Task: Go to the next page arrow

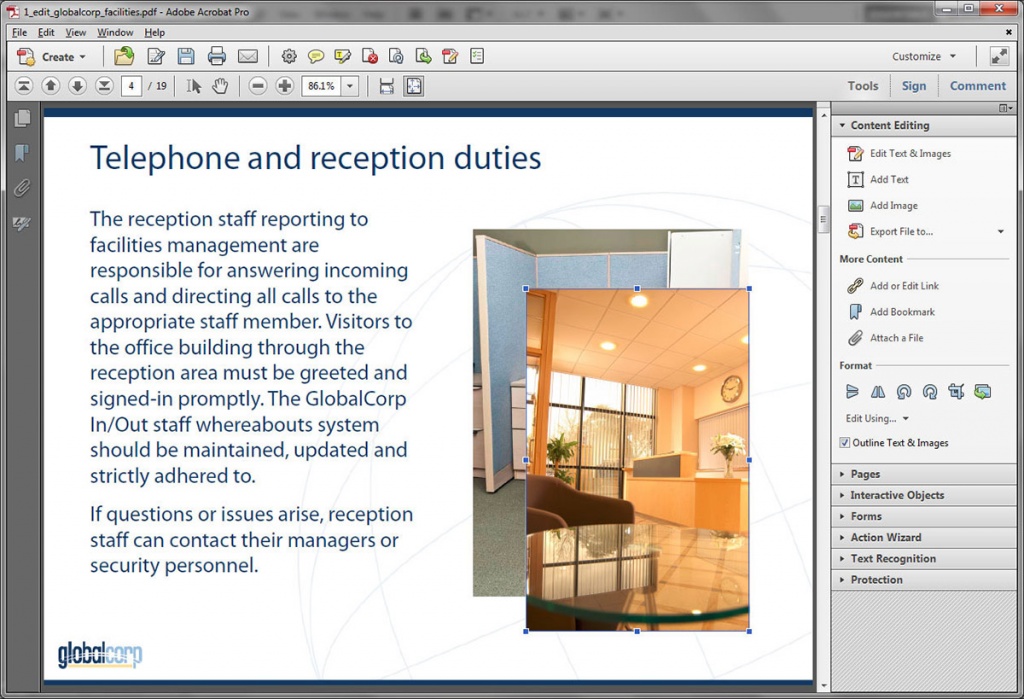Action: point(77,86)
